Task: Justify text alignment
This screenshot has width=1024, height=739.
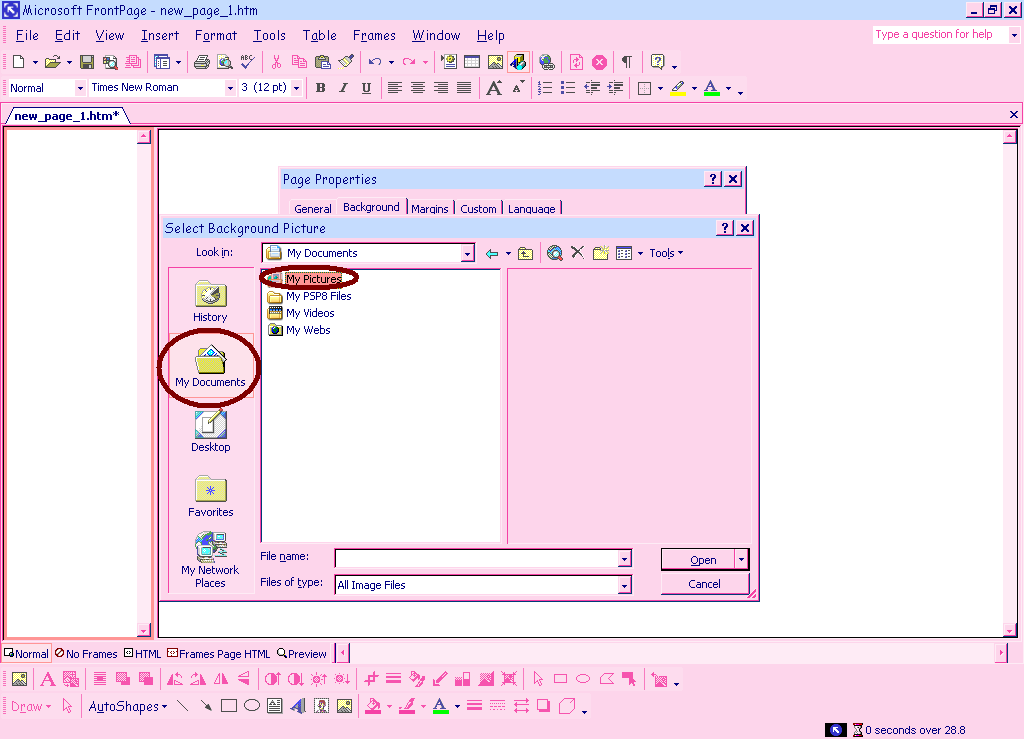Action: pyautogui.click(x=464, y=87)
